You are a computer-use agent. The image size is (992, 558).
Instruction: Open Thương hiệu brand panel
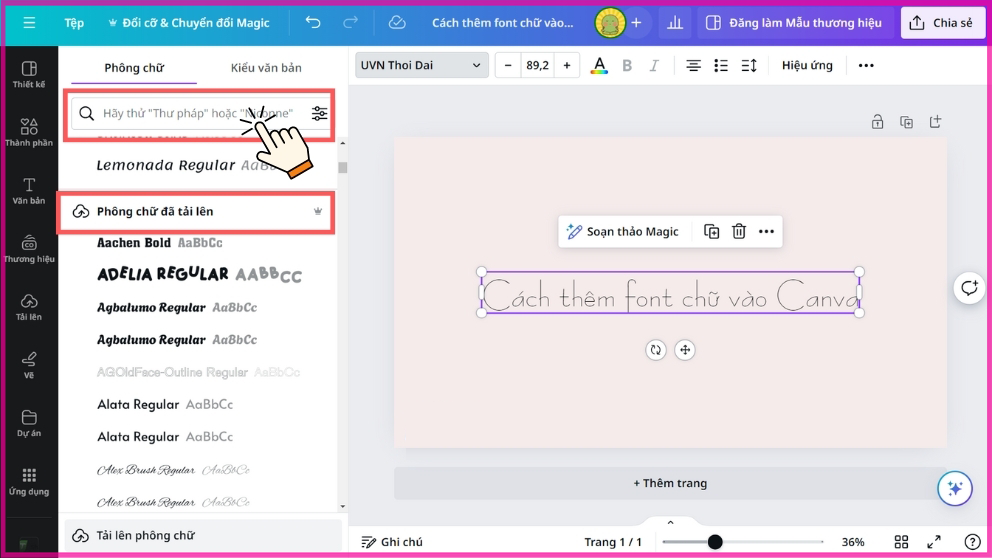point(29,249)
